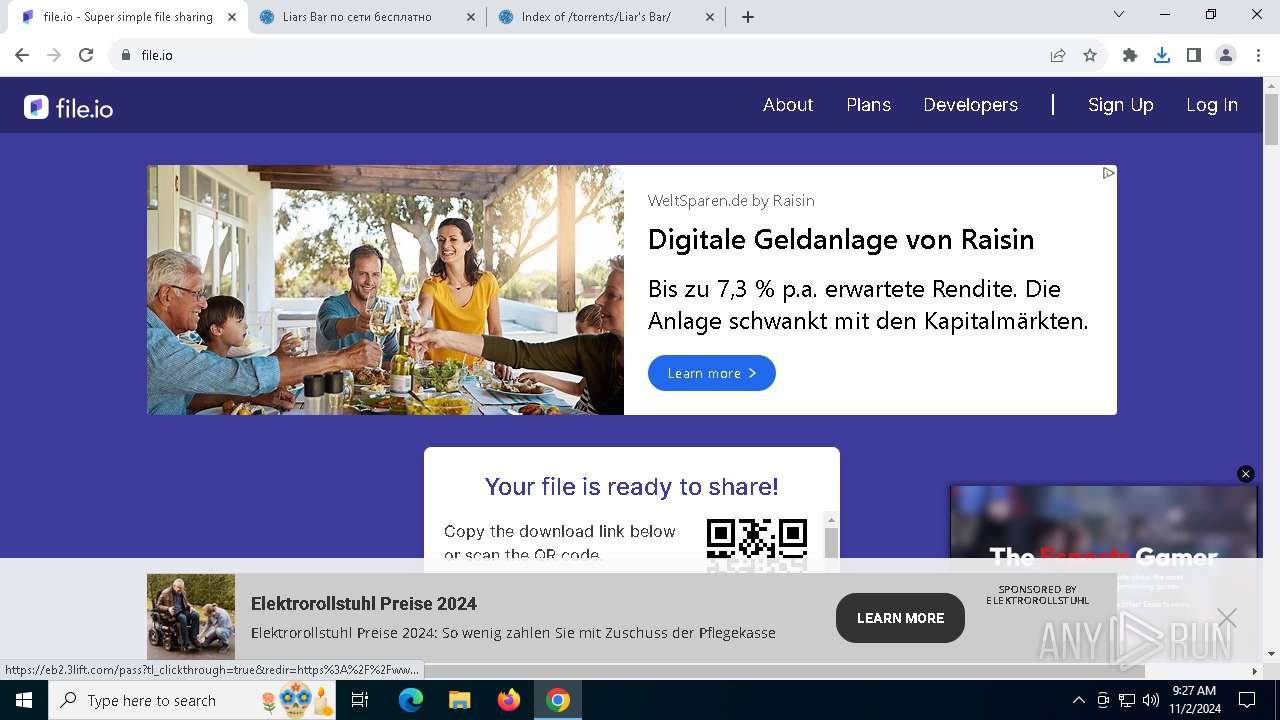The width and height of the screenshot is (1280, 720).
Task: Go back with browser back arrow
Action: (x=22, y=55)
